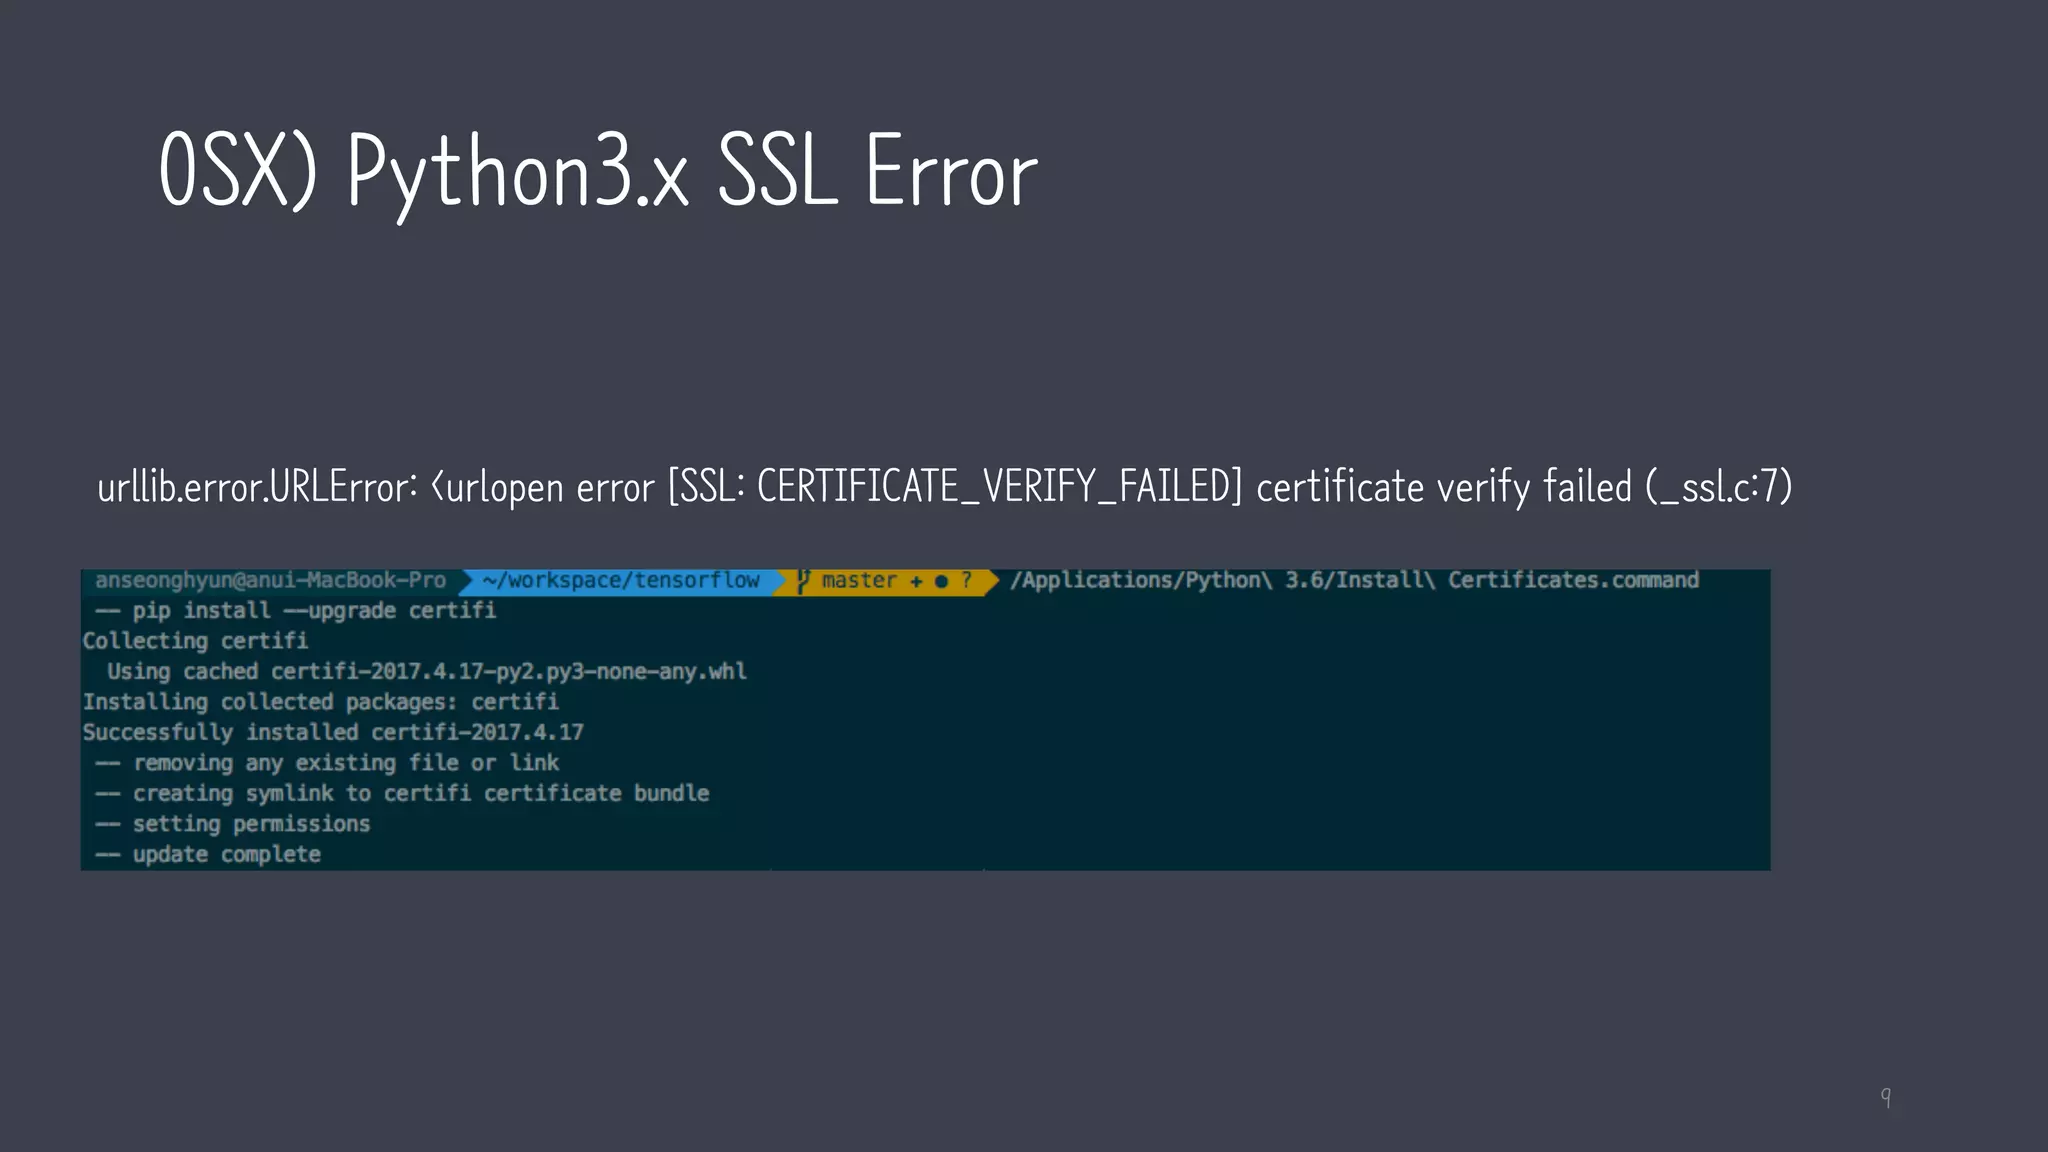
Task: Click the plus symbol in git prompt segment
Action: coord(916,581)
